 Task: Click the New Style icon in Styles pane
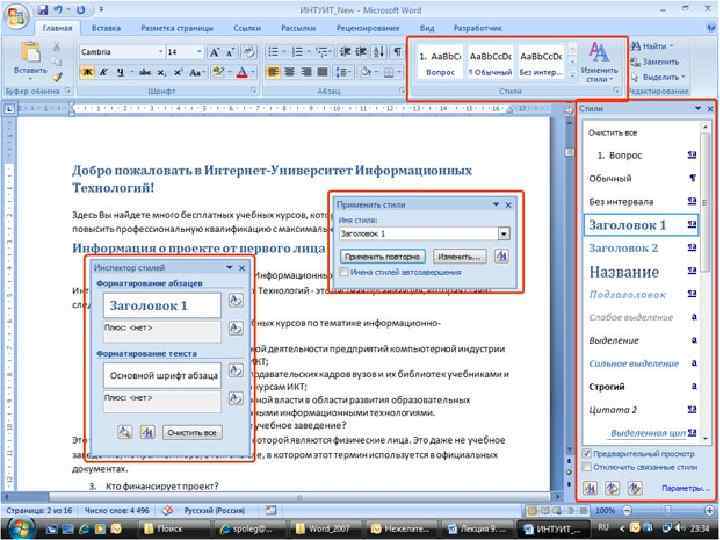tap(591, 487)
